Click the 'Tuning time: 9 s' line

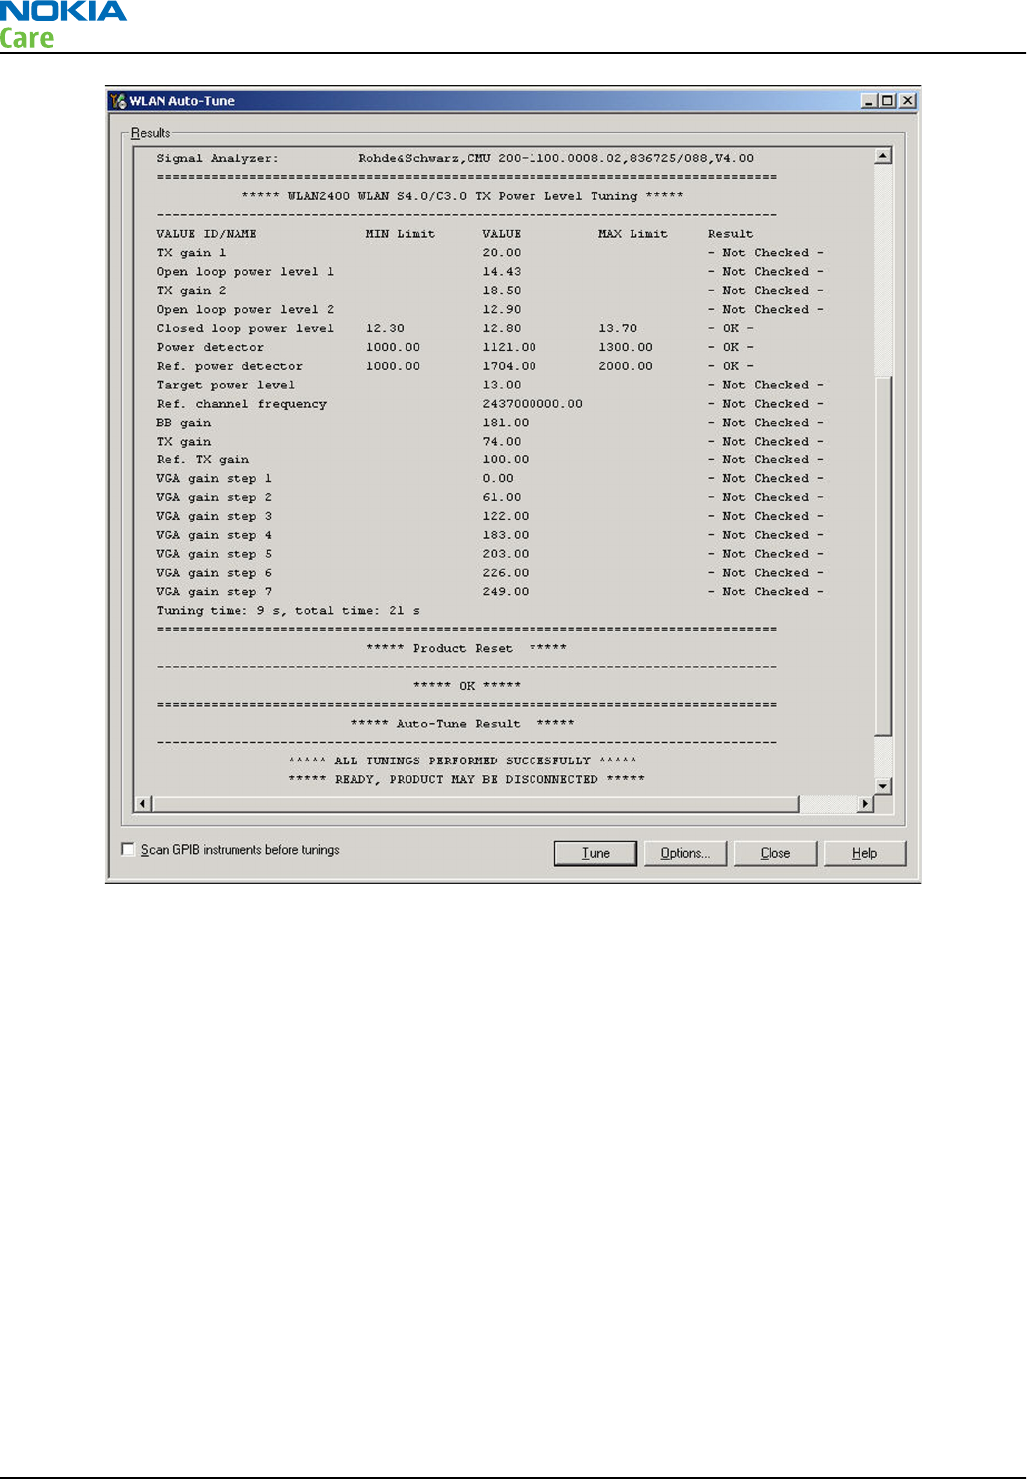(288, 611)
